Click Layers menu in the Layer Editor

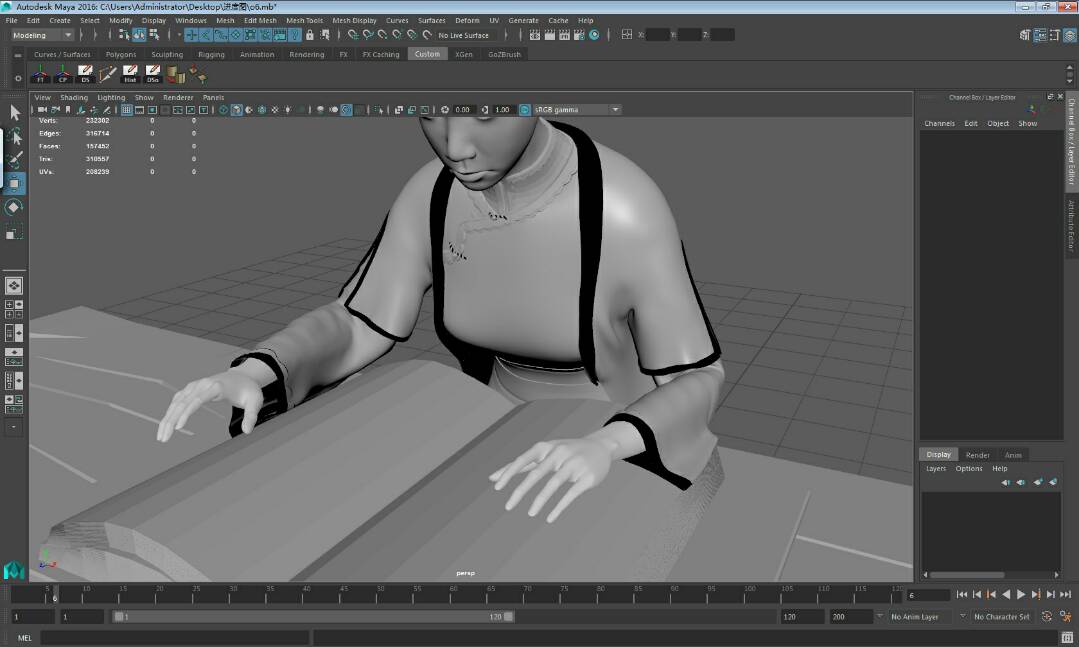[x=936, y=469]
